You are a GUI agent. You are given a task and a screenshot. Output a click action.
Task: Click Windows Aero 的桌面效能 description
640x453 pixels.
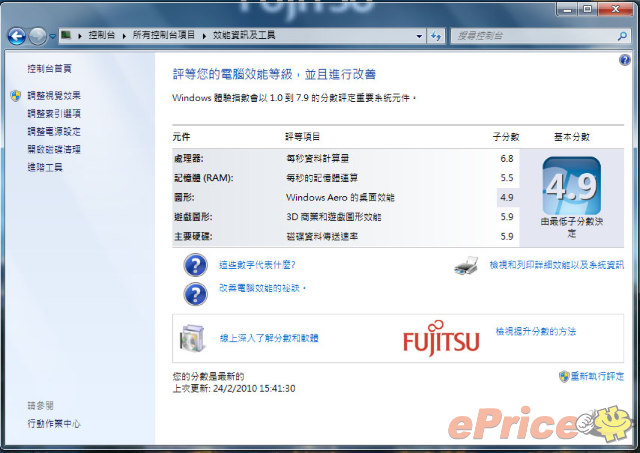click(x=340, y=198)
